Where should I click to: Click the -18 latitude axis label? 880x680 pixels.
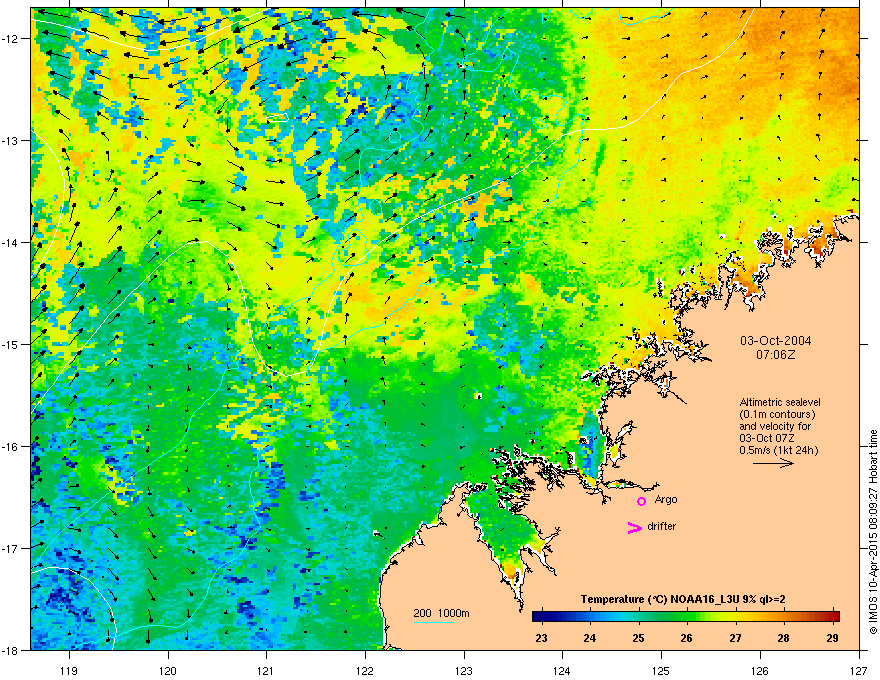point(11,650)
